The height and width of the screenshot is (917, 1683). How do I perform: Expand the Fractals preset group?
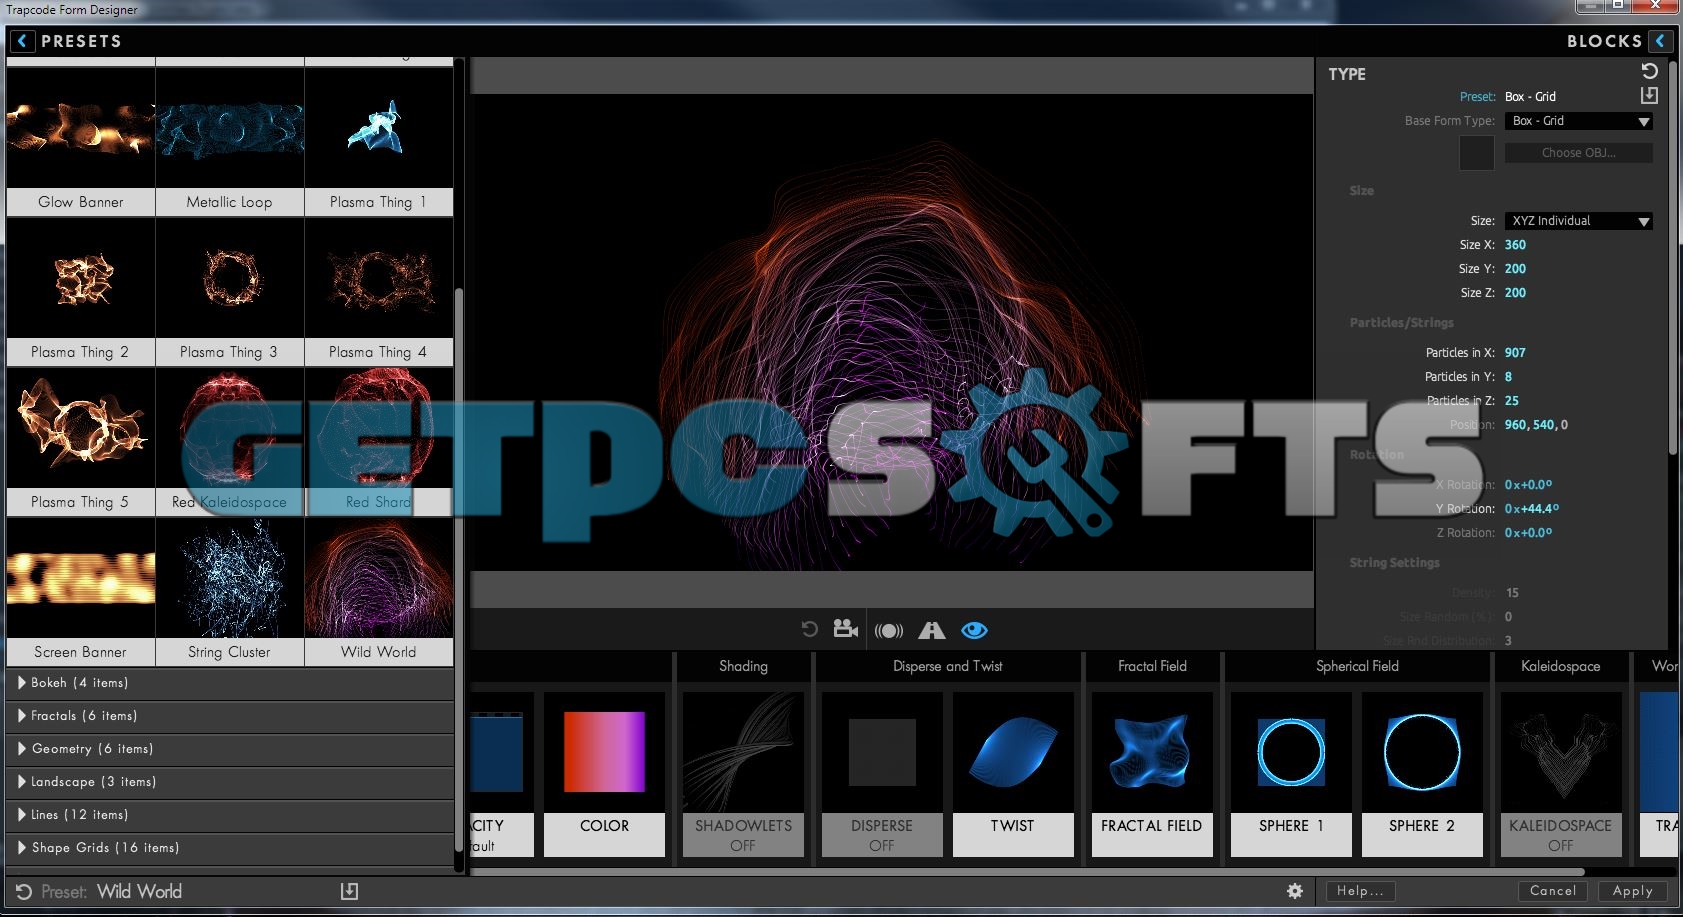(230, 716)
